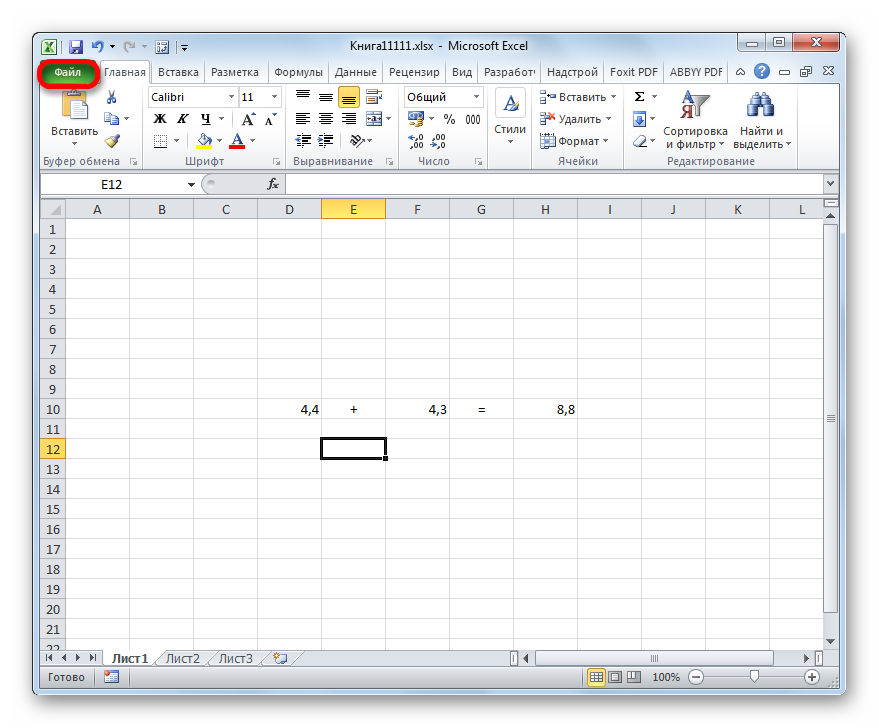Expand the Name Box dropdown arrow
Viewport: 879px width, 728px height.
pyautogui.click(x=191, y=184)
